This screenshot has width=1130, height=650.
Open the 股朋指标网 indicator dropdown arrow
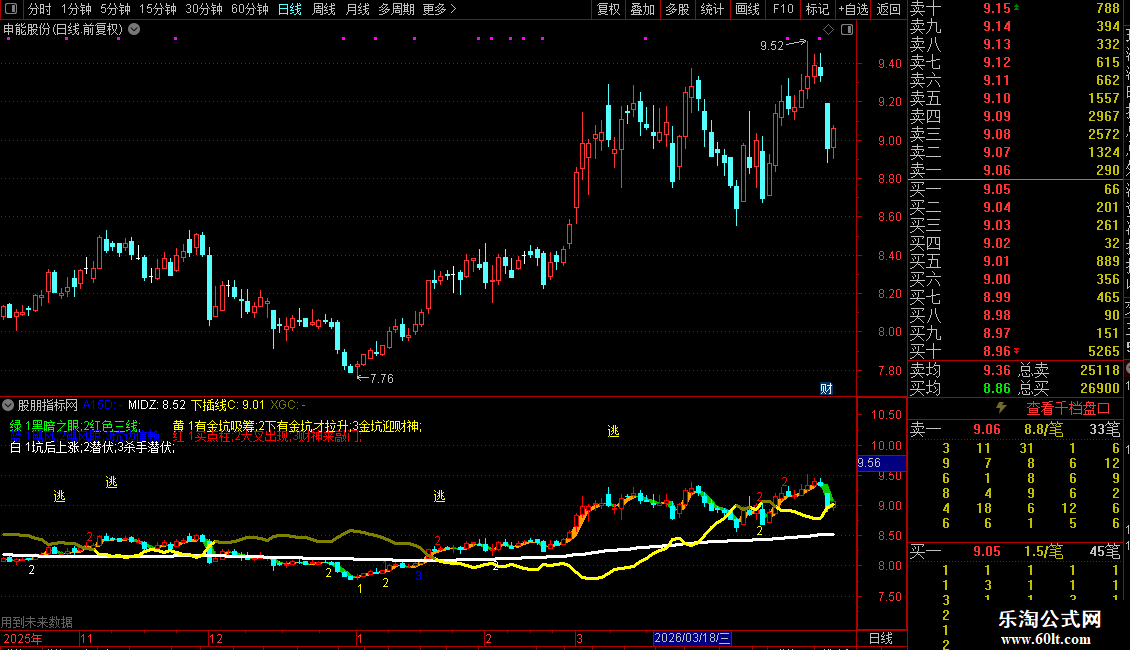click(8, 405)
